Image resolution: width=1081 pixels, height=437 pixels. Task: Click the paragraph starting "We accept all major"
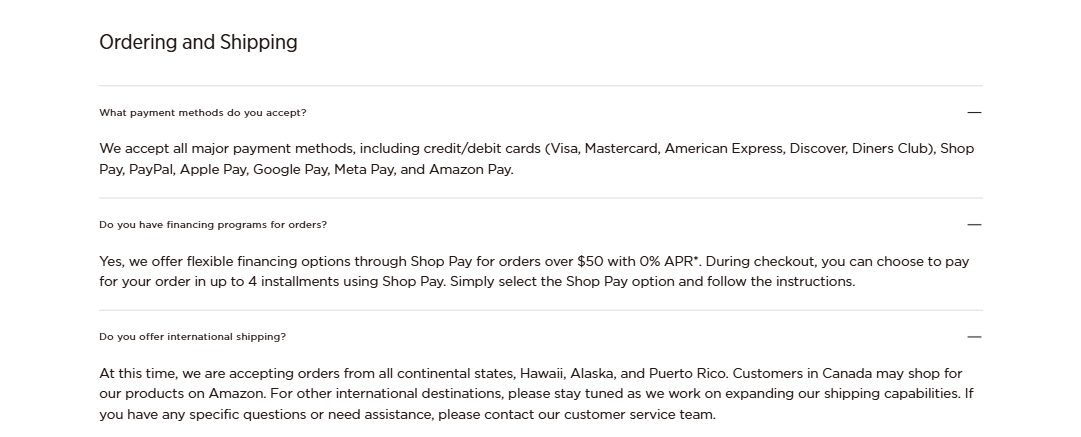click(536, 159)
